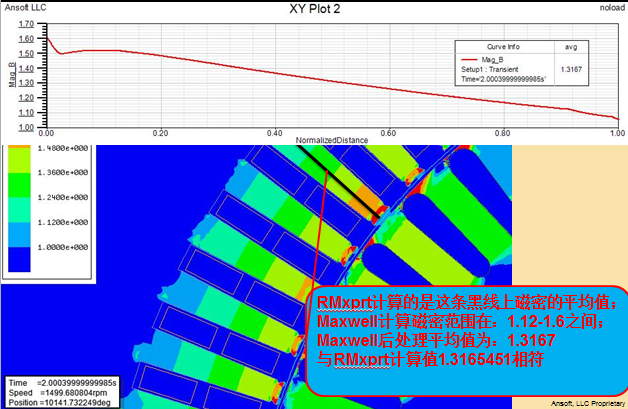Select the Mag_B vertical axis label
The height and width of the screenshot is (409, 628).
(12, 75)
